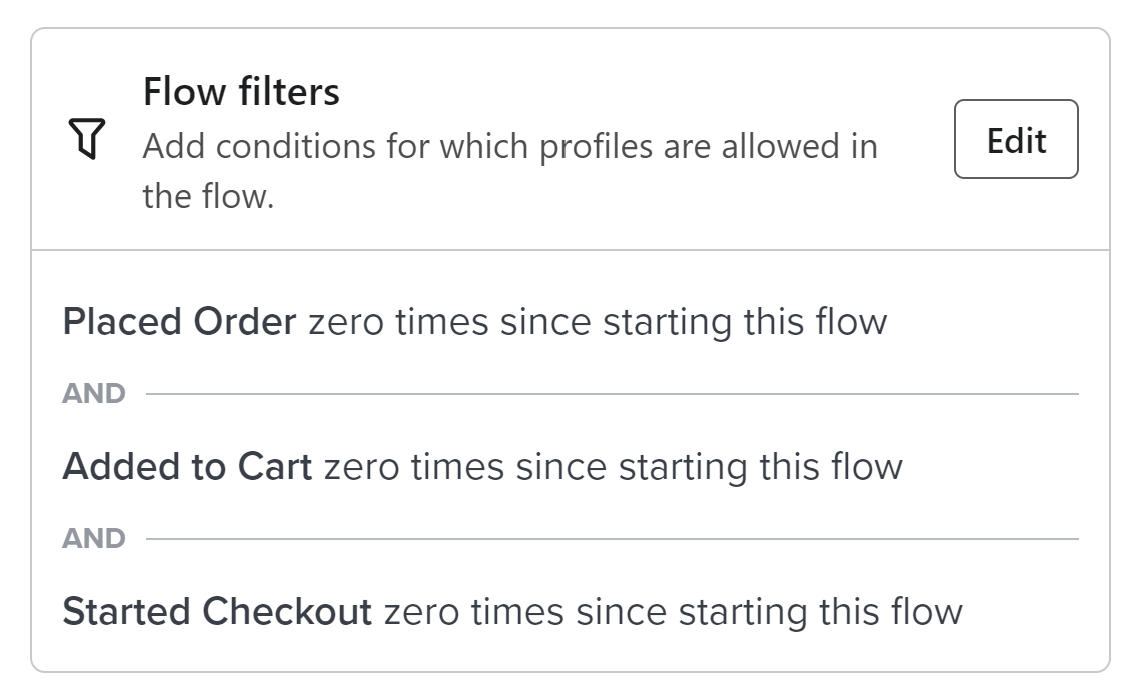This screenshot has width=1125, height=695.
Task: Click the funnel filter icon
Action: pyautogui.click(x=87, y=138)
